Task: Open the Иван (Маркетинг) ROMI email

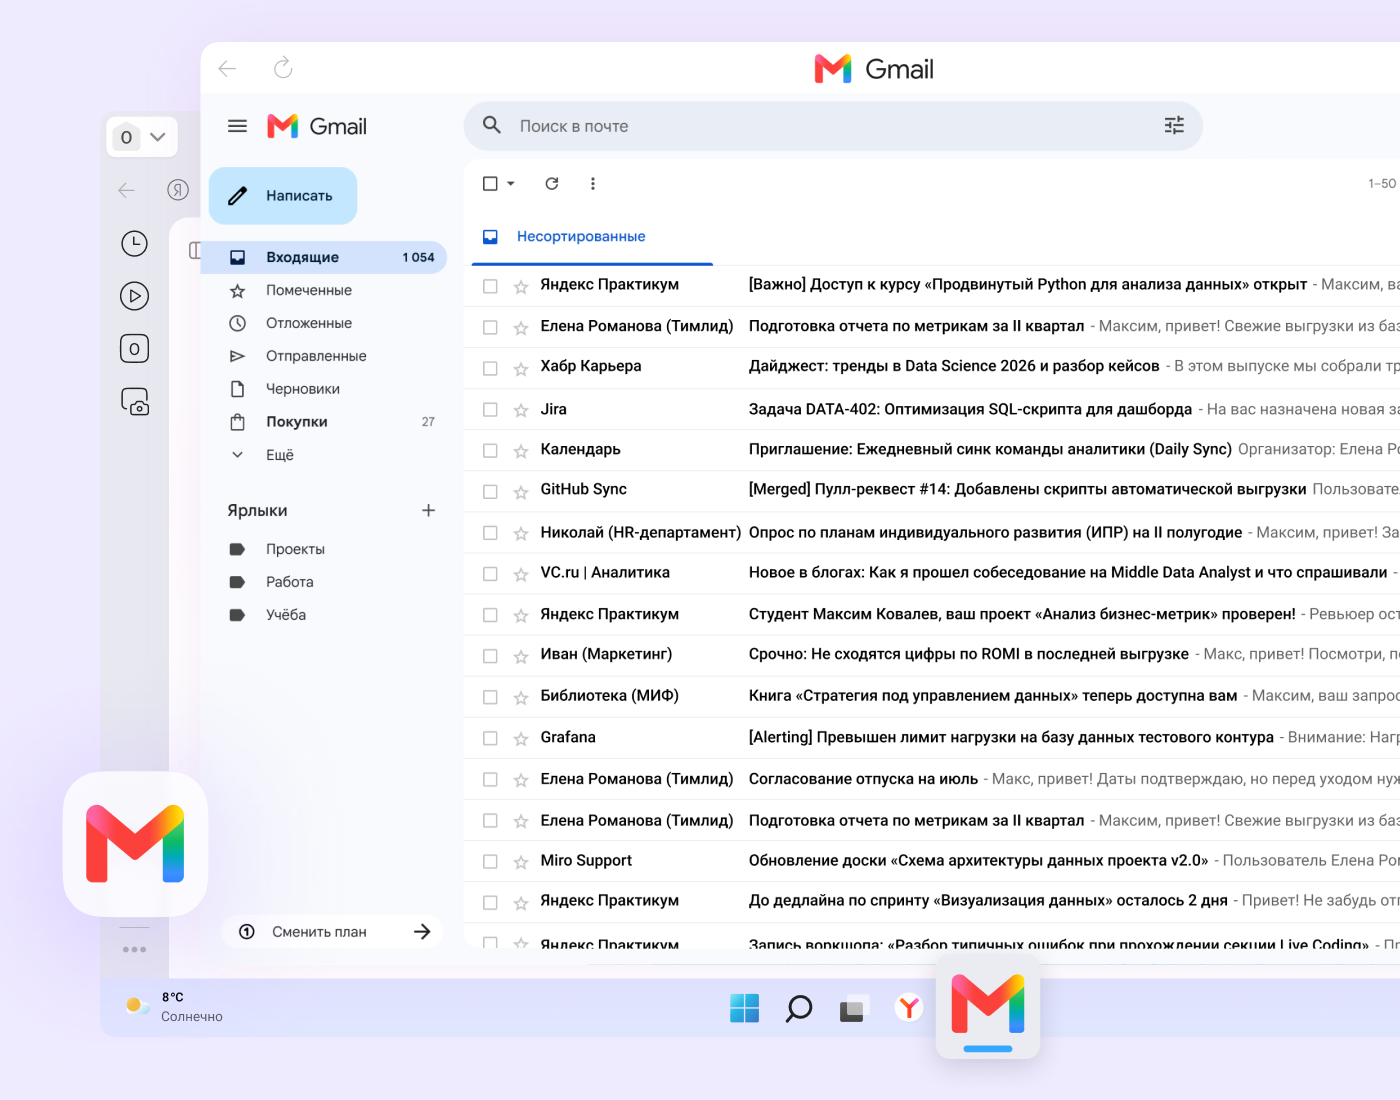Action: [x=932, y=655]
